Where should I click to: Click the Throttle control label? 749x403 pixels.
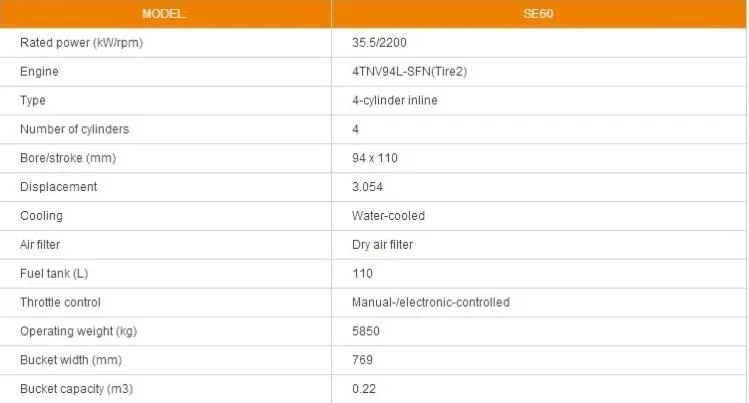point(60,302)
